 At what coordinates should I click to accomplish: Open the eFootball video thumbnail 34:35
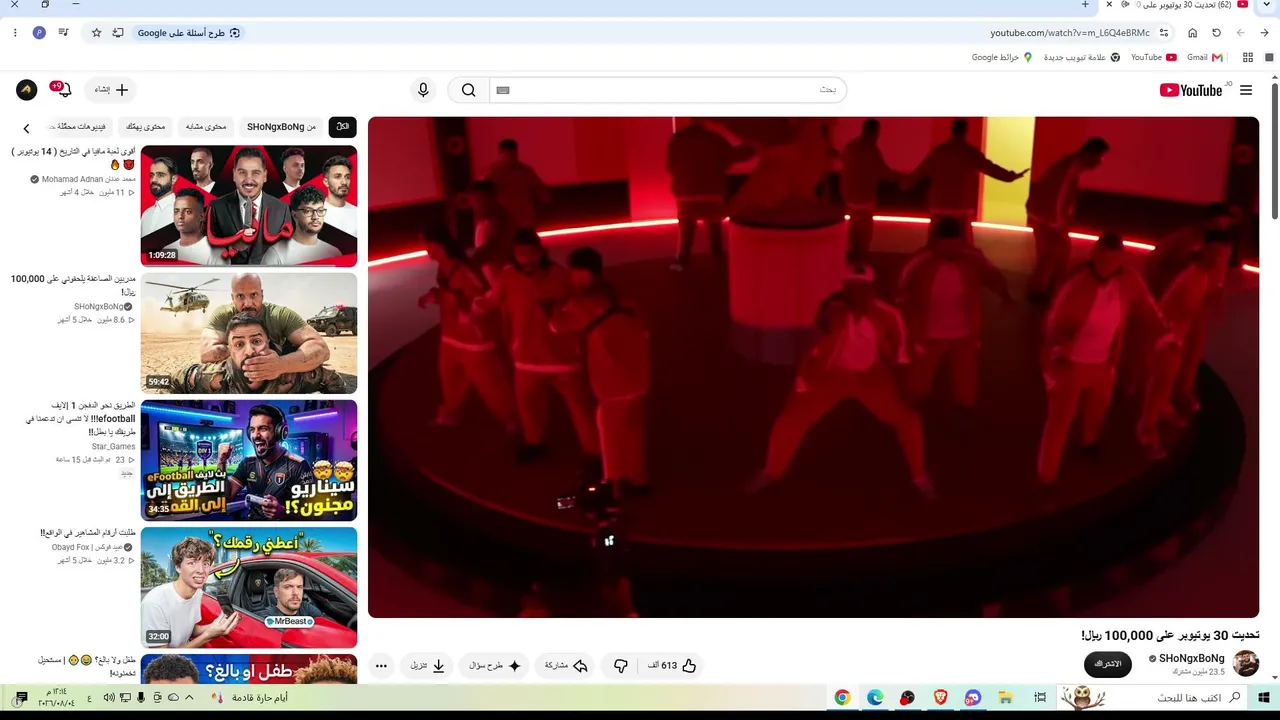(x=249, y=460)
